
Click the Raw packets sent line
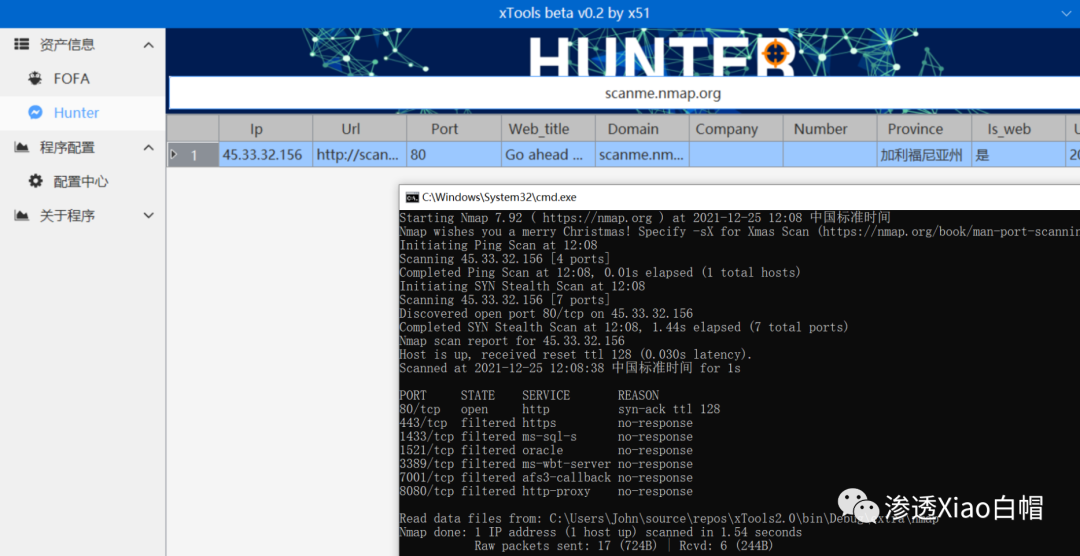[x=623, y=546]
